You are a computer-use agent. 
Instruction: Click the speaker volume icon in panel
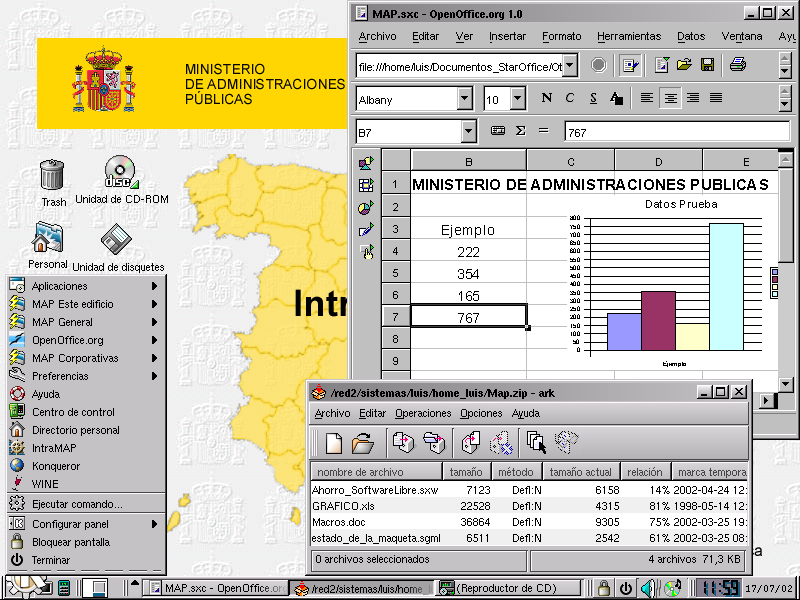click(x=647, y=588)
